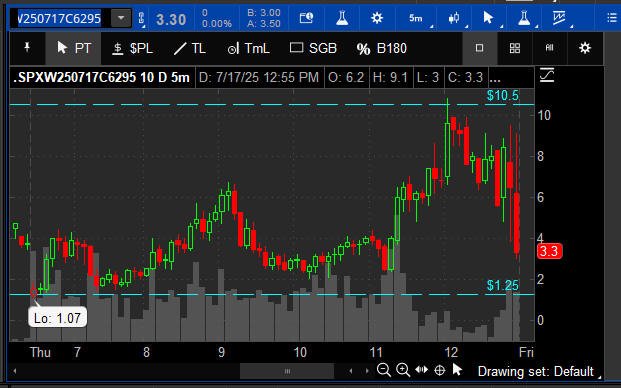This screenshot has width=621, height=388.
Task: Click the horizontal chart scrollbar thumb
Action: click(x=287, y=371)
